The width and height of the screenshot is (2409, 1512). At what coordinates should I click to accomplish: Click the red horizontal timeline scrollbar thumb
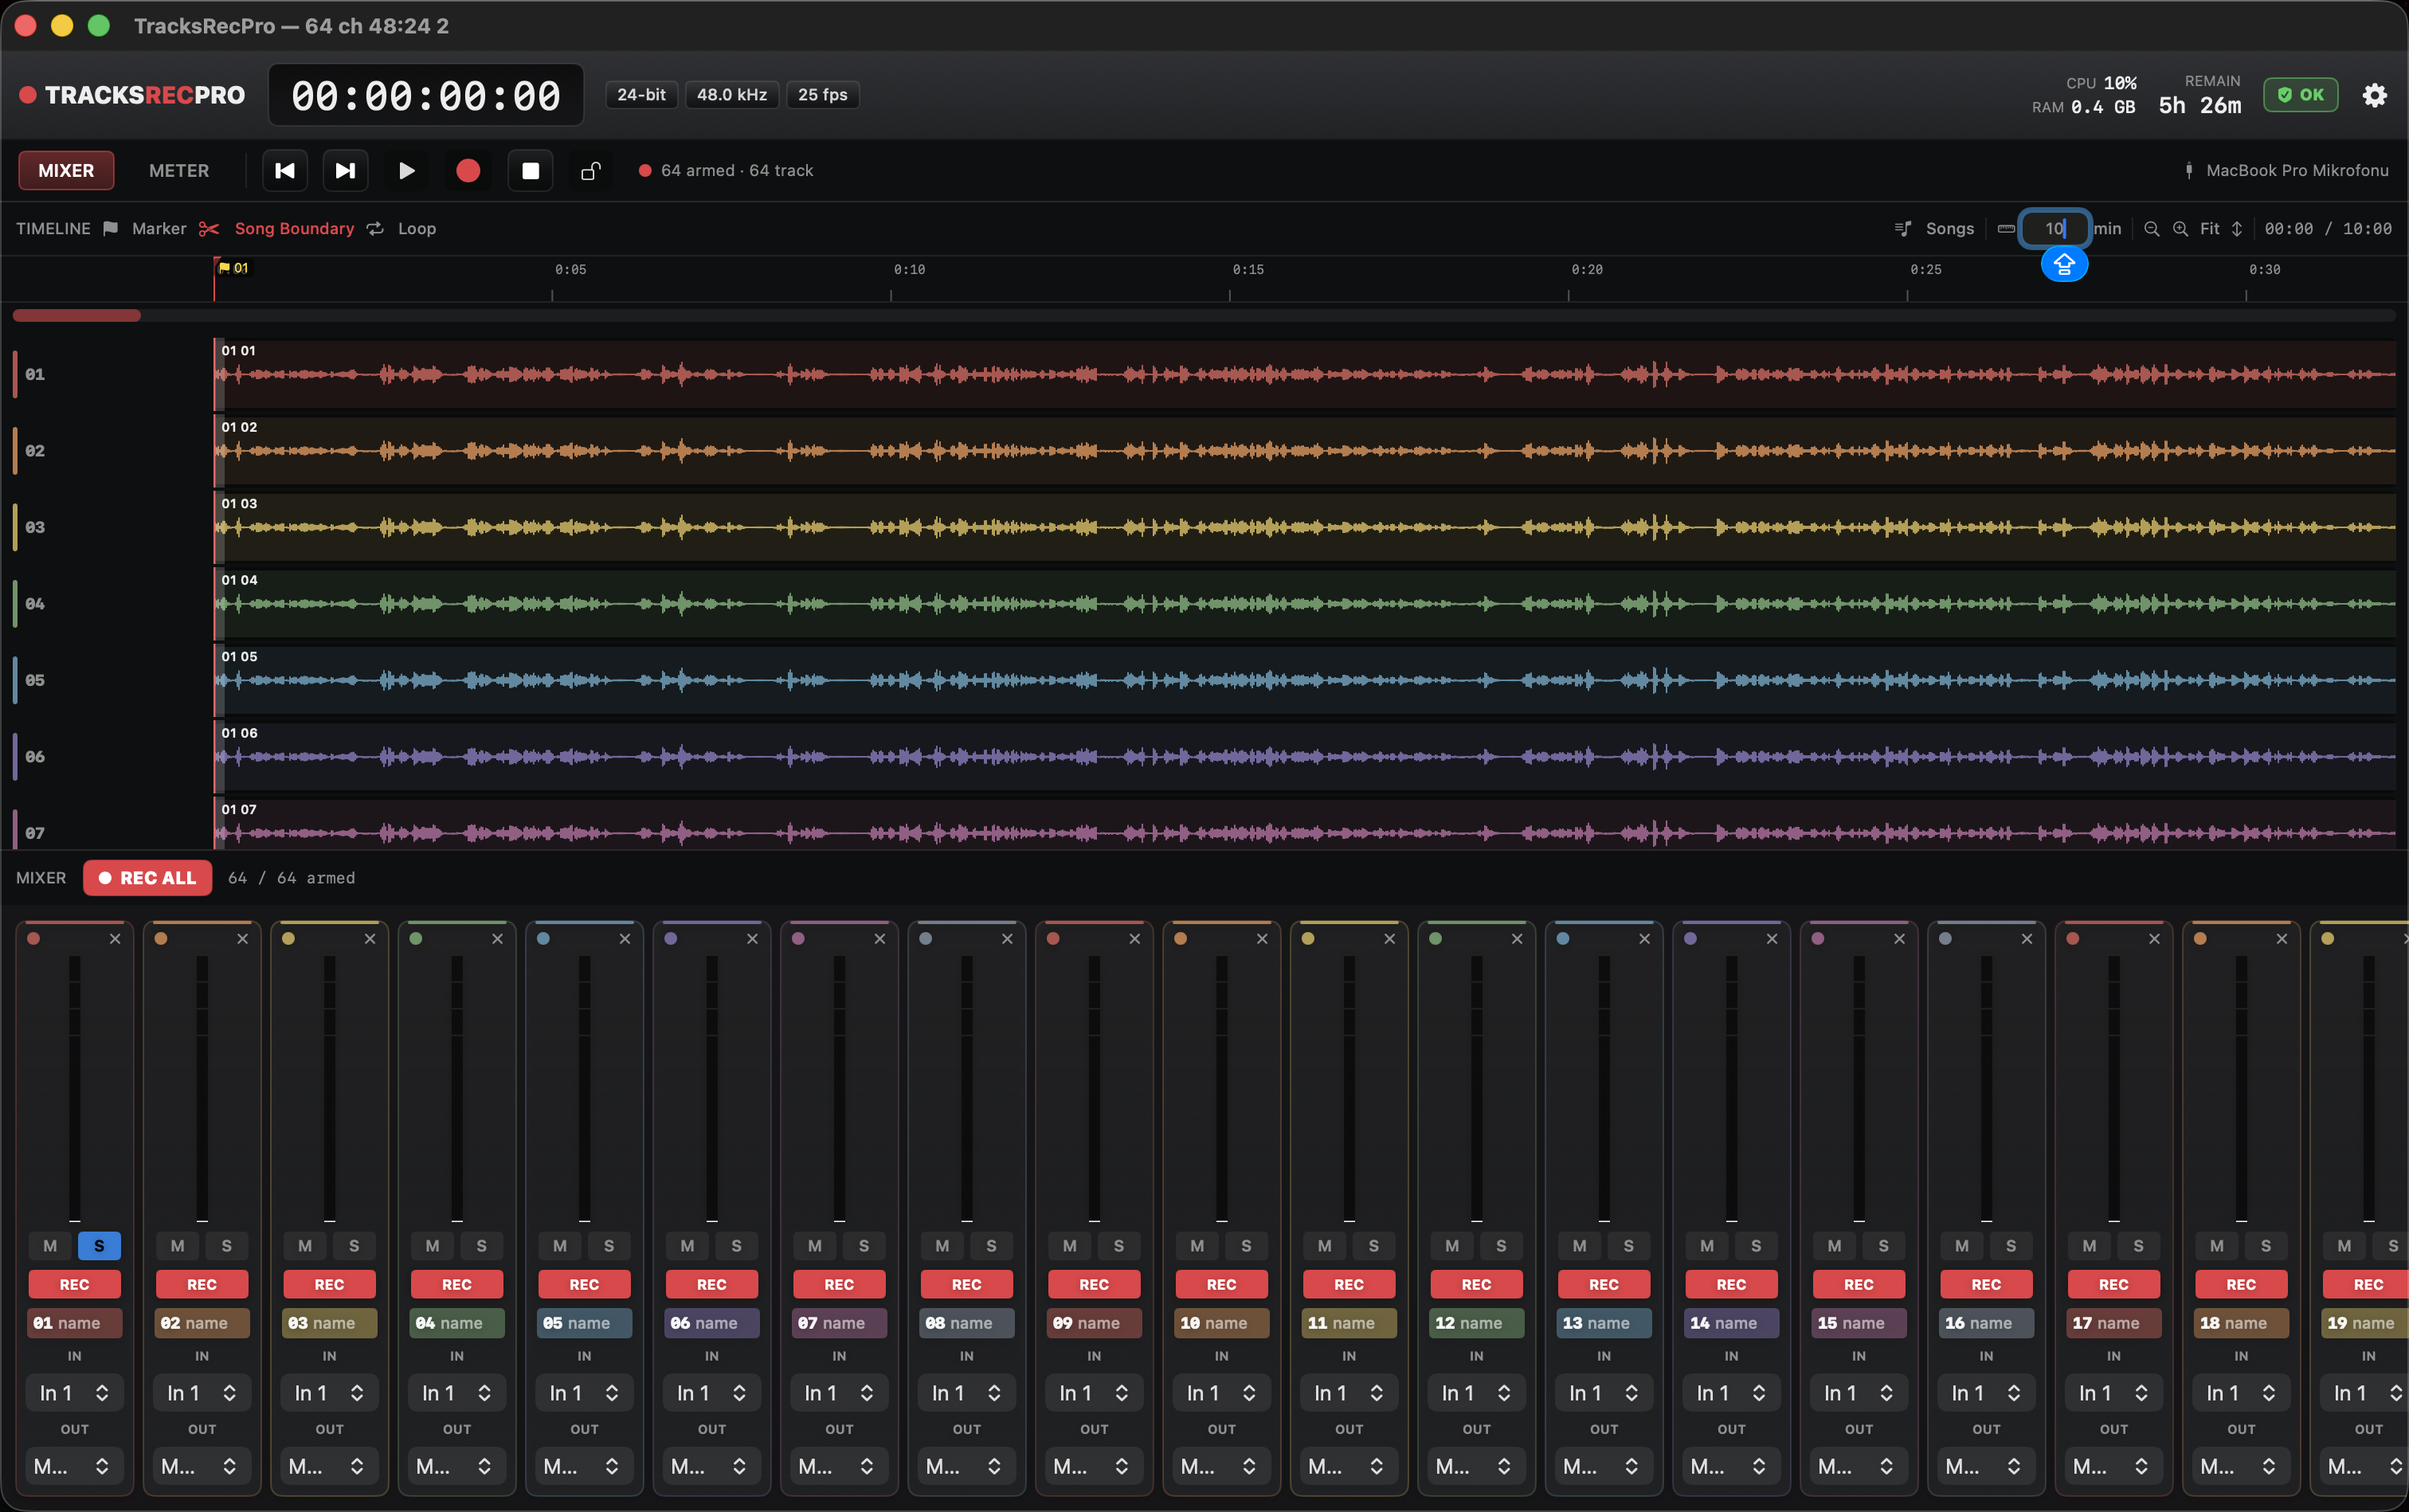77,316
